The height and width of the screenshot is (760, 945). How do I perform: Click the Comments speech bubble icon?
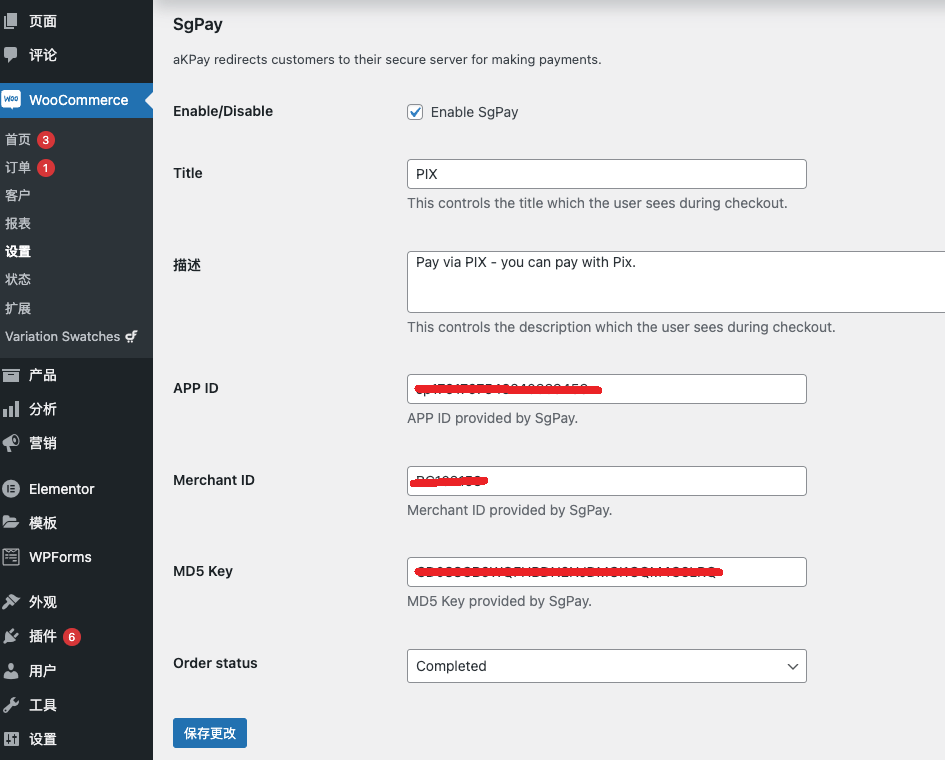(x=10, y=55)
